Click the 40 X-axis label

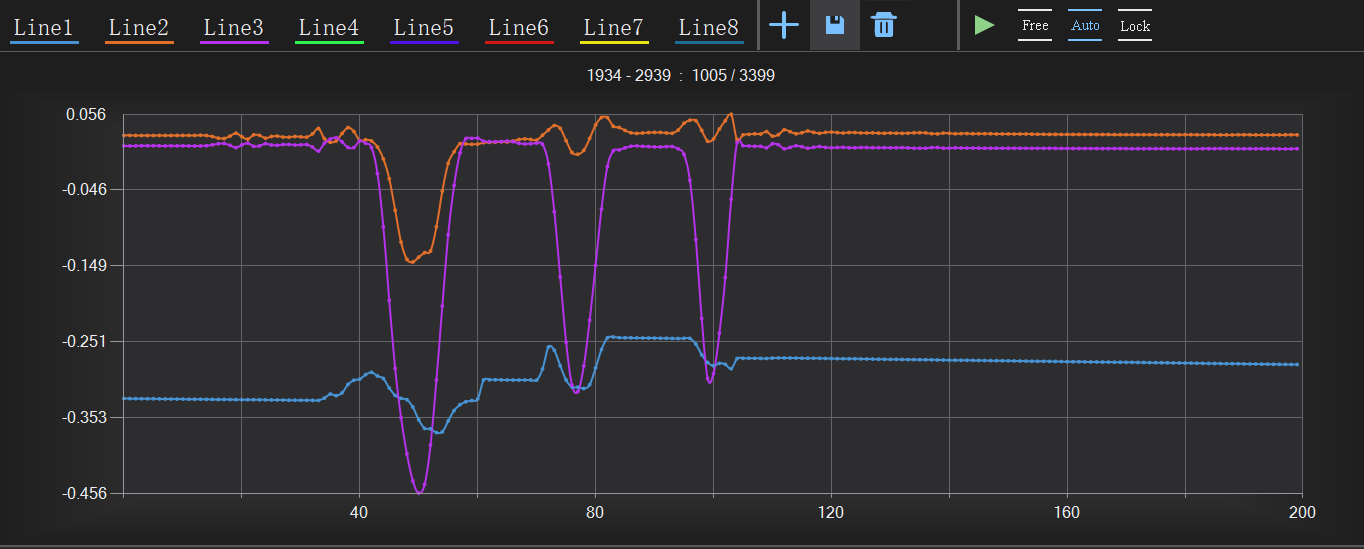click(x=359, y=512)
